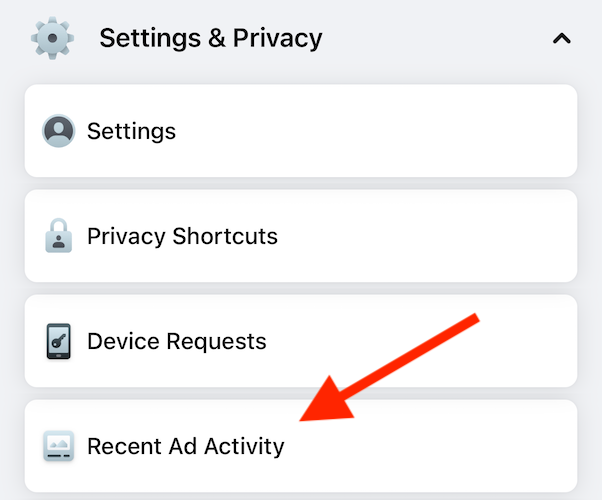Click the "Settings" text label
Screen dimensions: 602x500
point(131,131)
